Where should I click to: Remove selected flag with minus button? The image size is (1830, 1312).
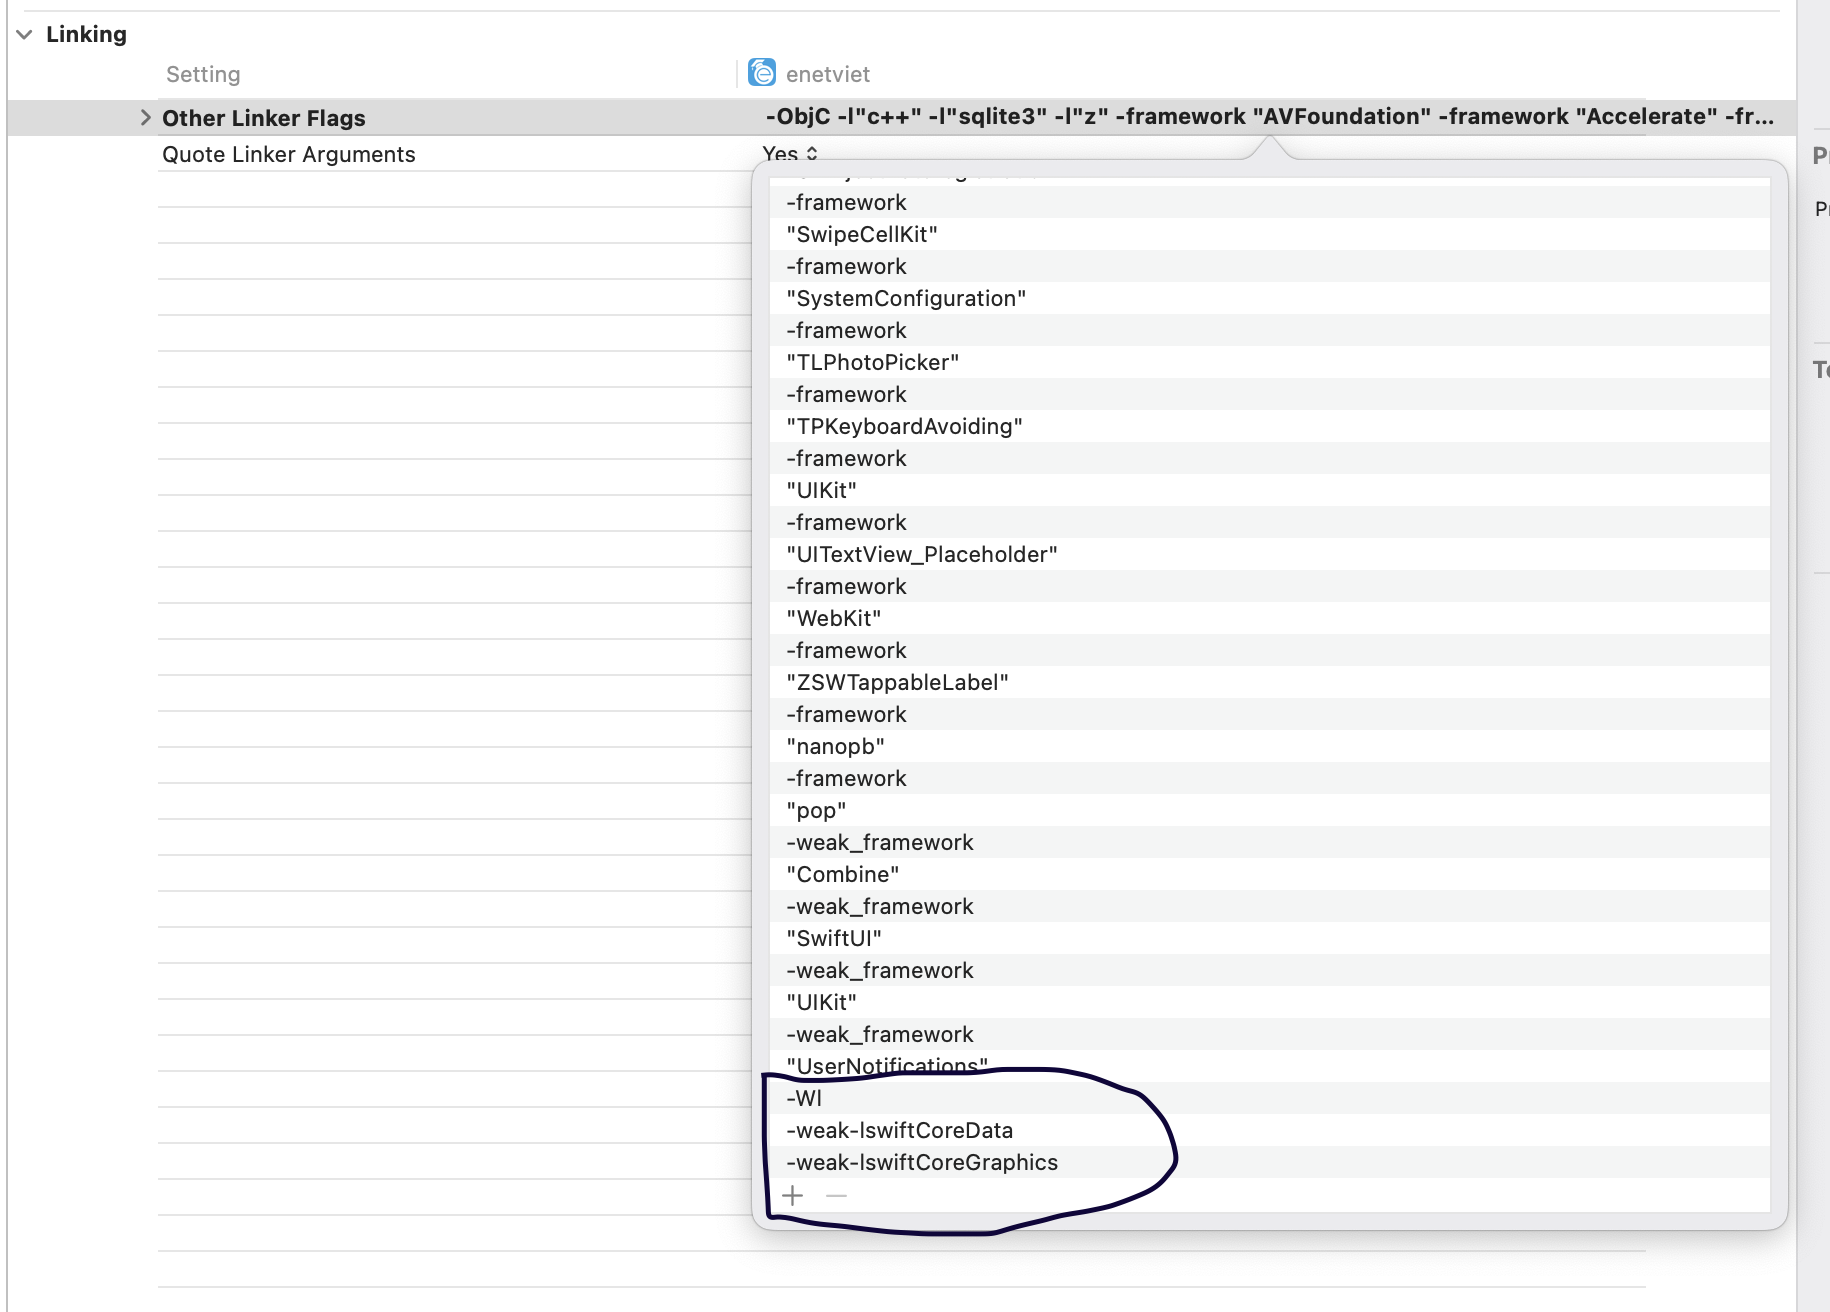tap(837, 1196)
